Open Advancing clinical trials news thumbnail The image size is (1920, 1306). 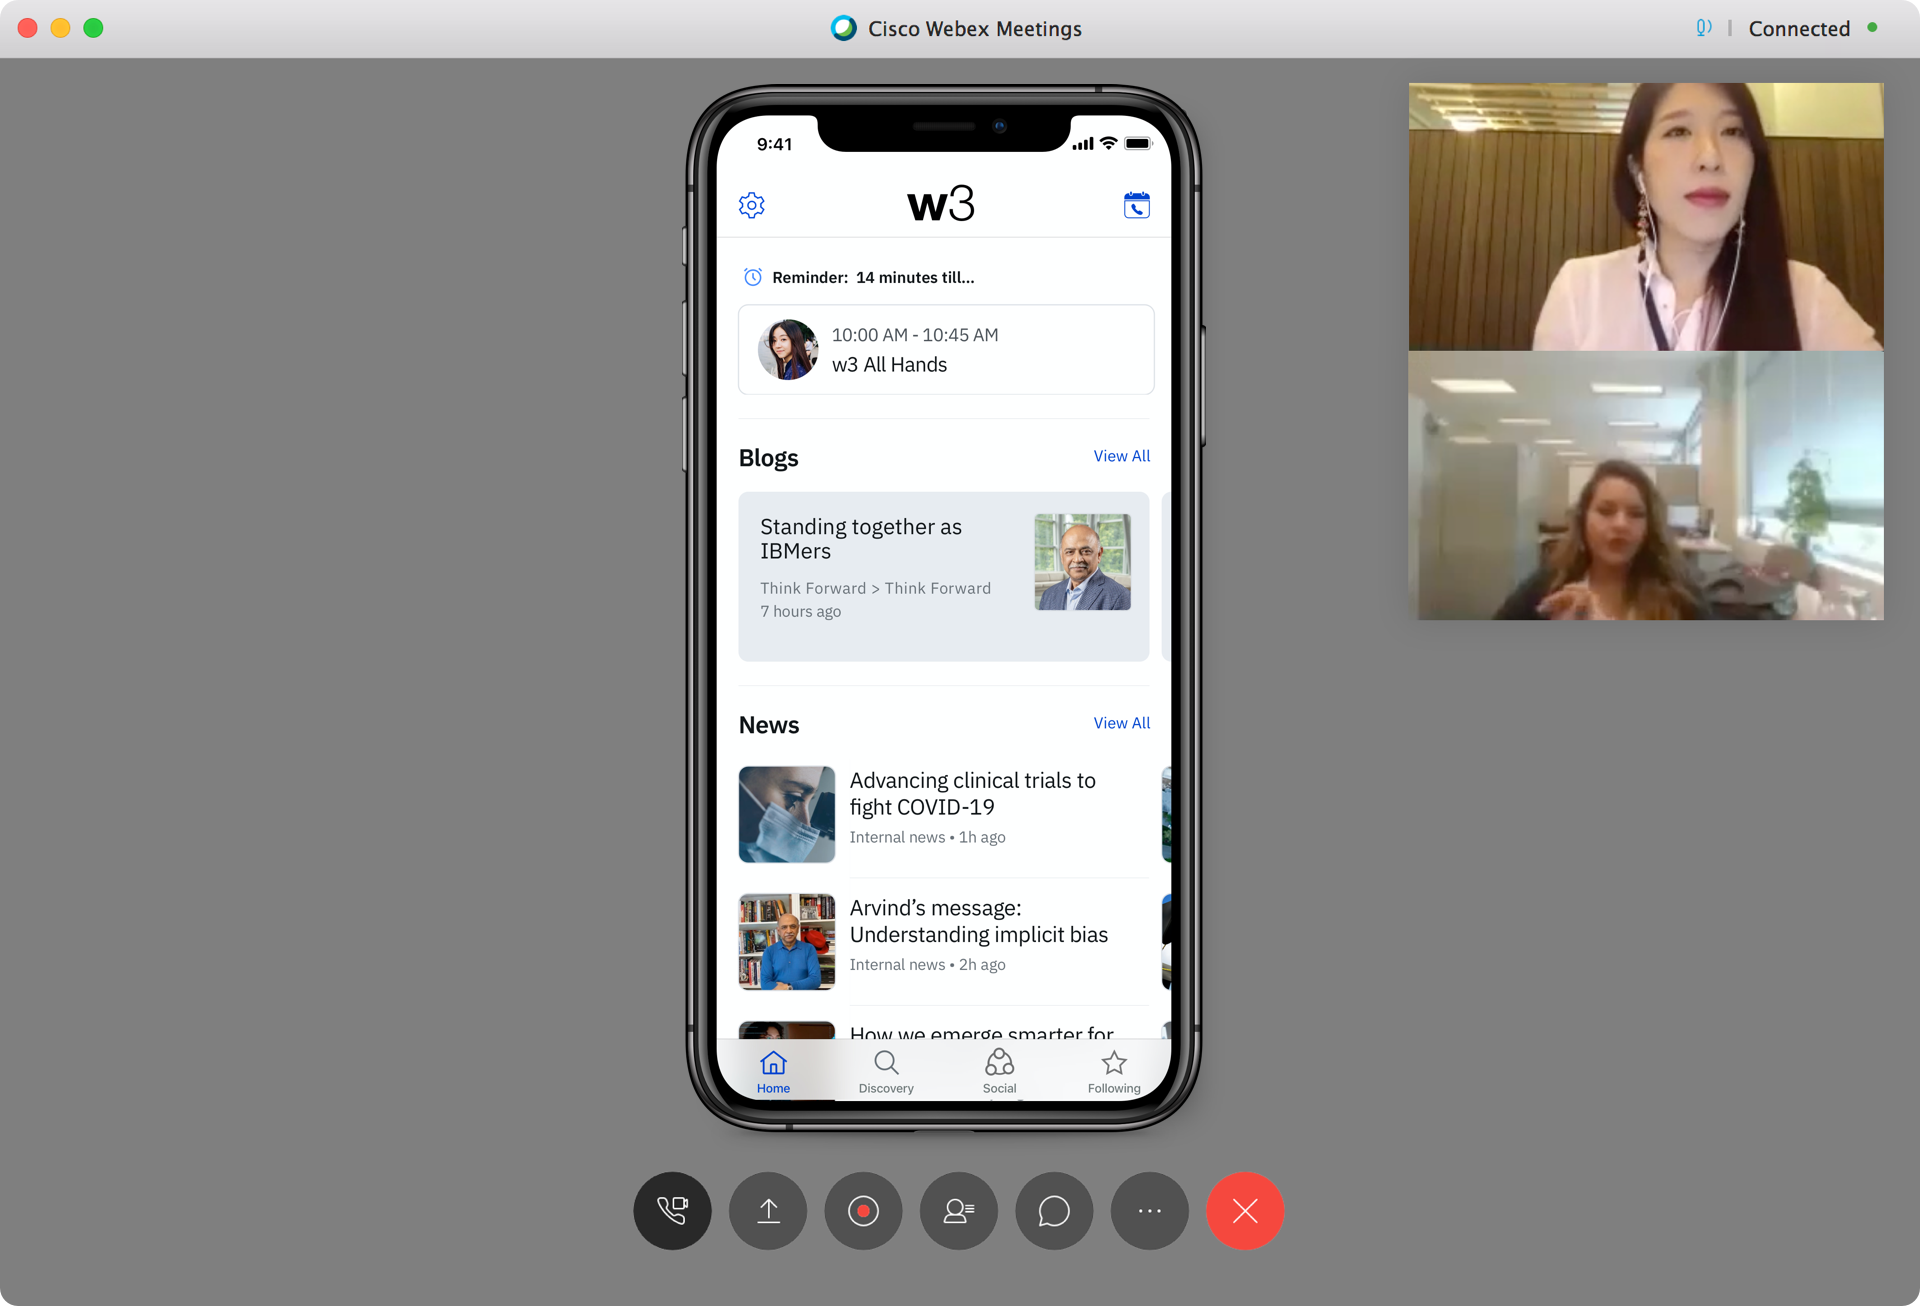(x=787, y=814)
